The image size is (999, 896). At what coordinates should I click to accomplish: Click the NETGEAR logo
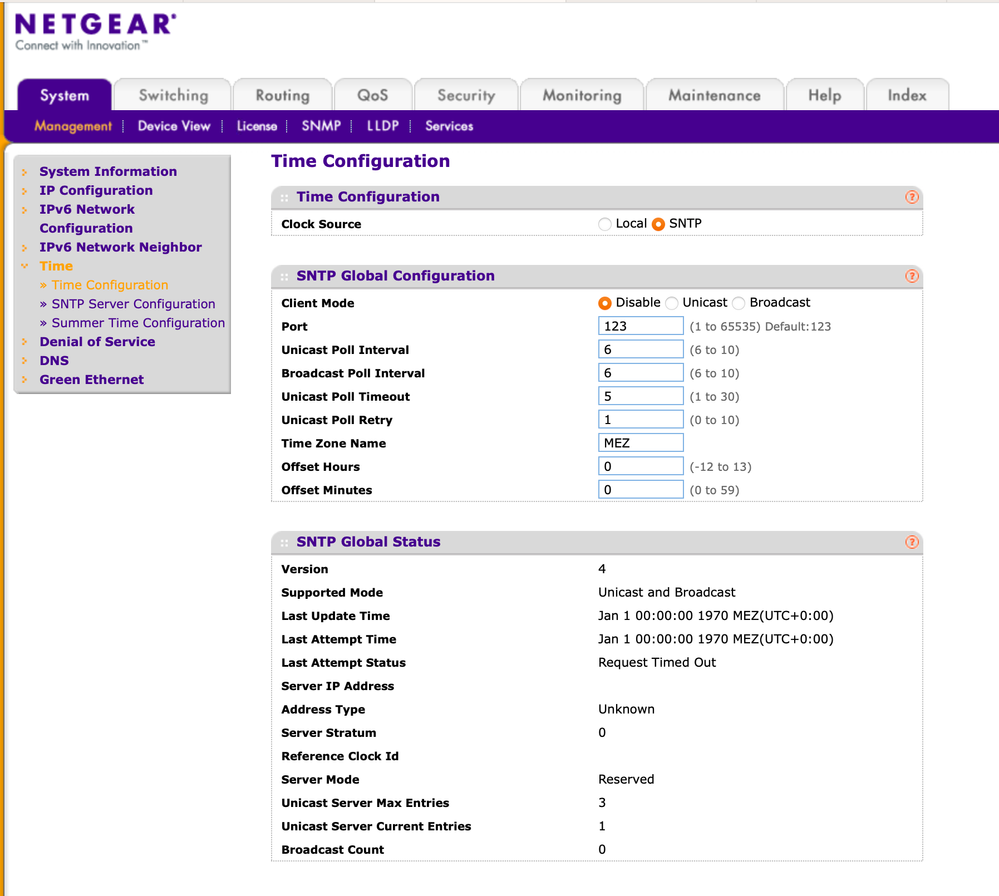point(96,31)
